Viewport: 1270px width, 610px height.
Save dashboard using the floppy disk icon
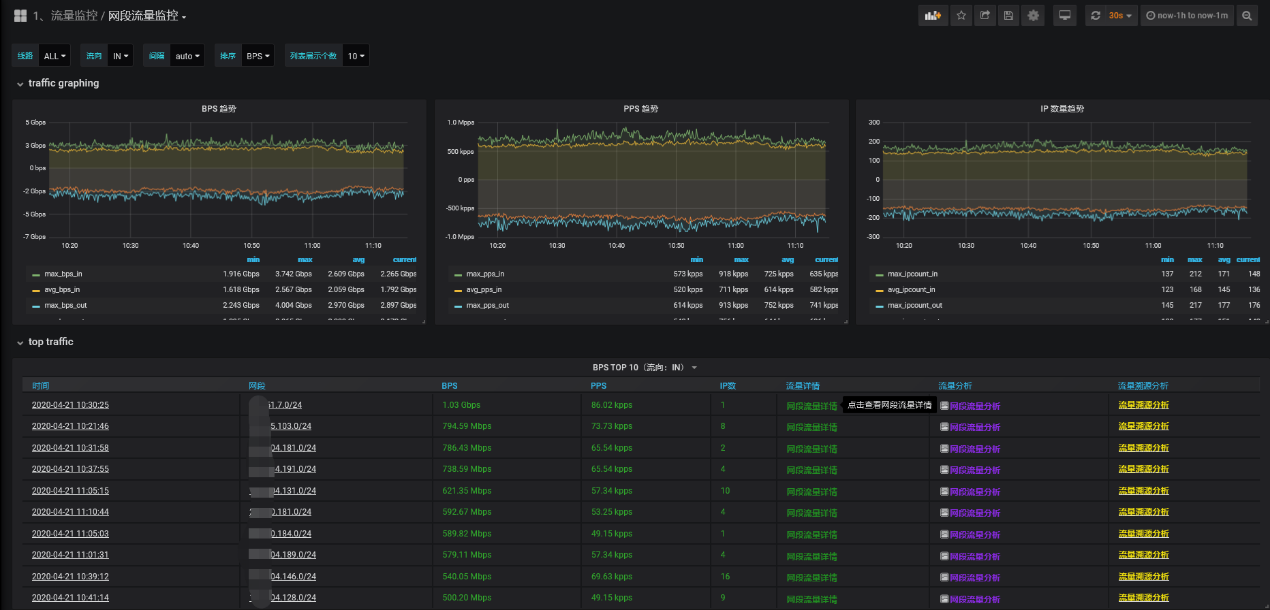point(1008,16)
